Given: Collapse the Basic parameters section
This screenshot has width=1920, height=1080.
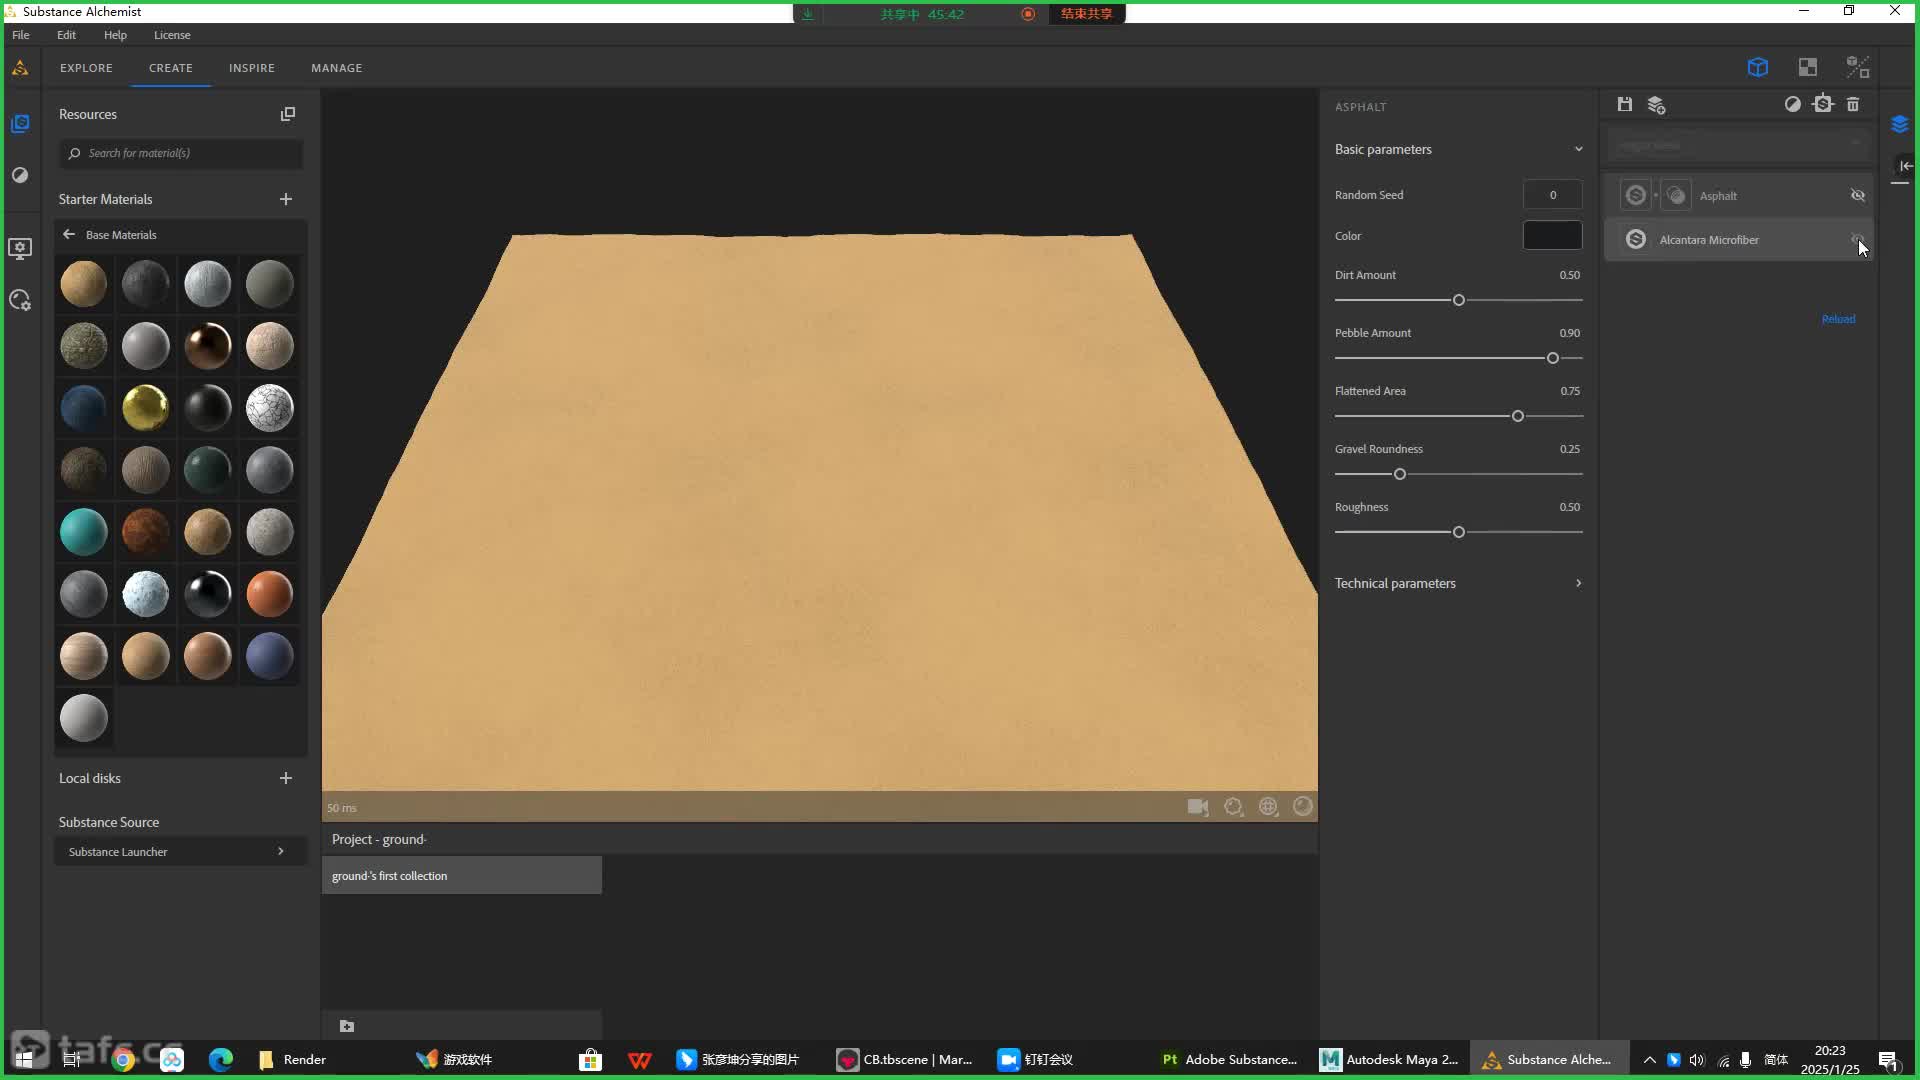Looking at the screenshot, I should point(1579,149).
